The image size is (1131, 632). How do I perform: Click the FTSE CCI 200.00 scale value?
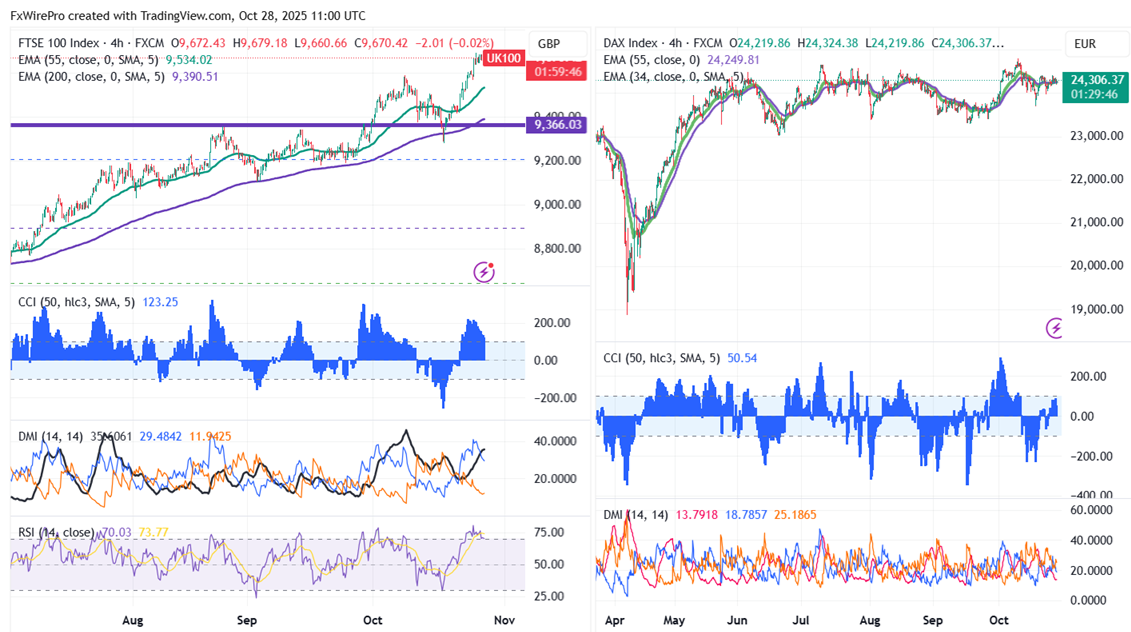552,322
